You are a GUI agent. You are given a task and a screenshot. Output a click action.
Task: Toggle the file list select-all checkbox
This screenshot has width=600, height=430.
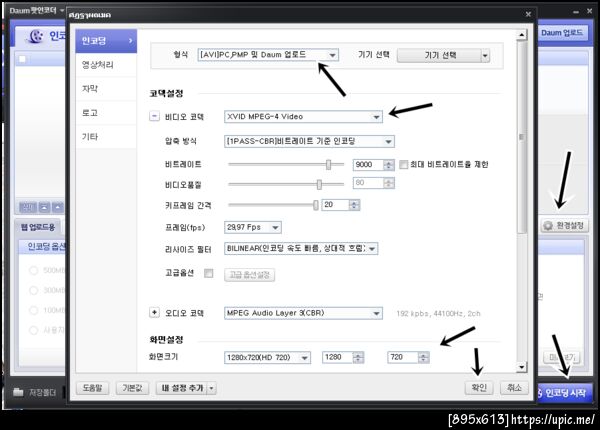tap(23, 59)
